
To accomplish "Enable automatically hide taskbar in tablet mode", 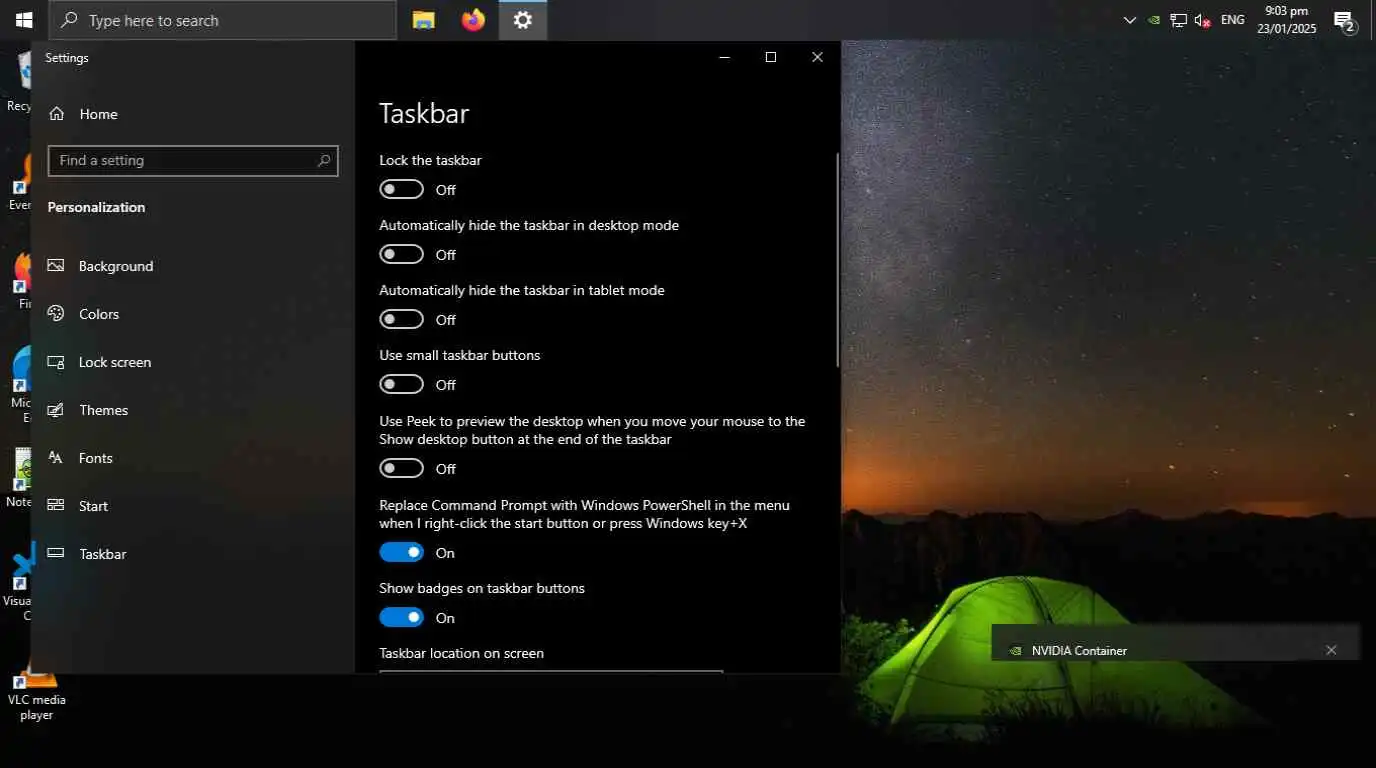I will pos(401,319).
